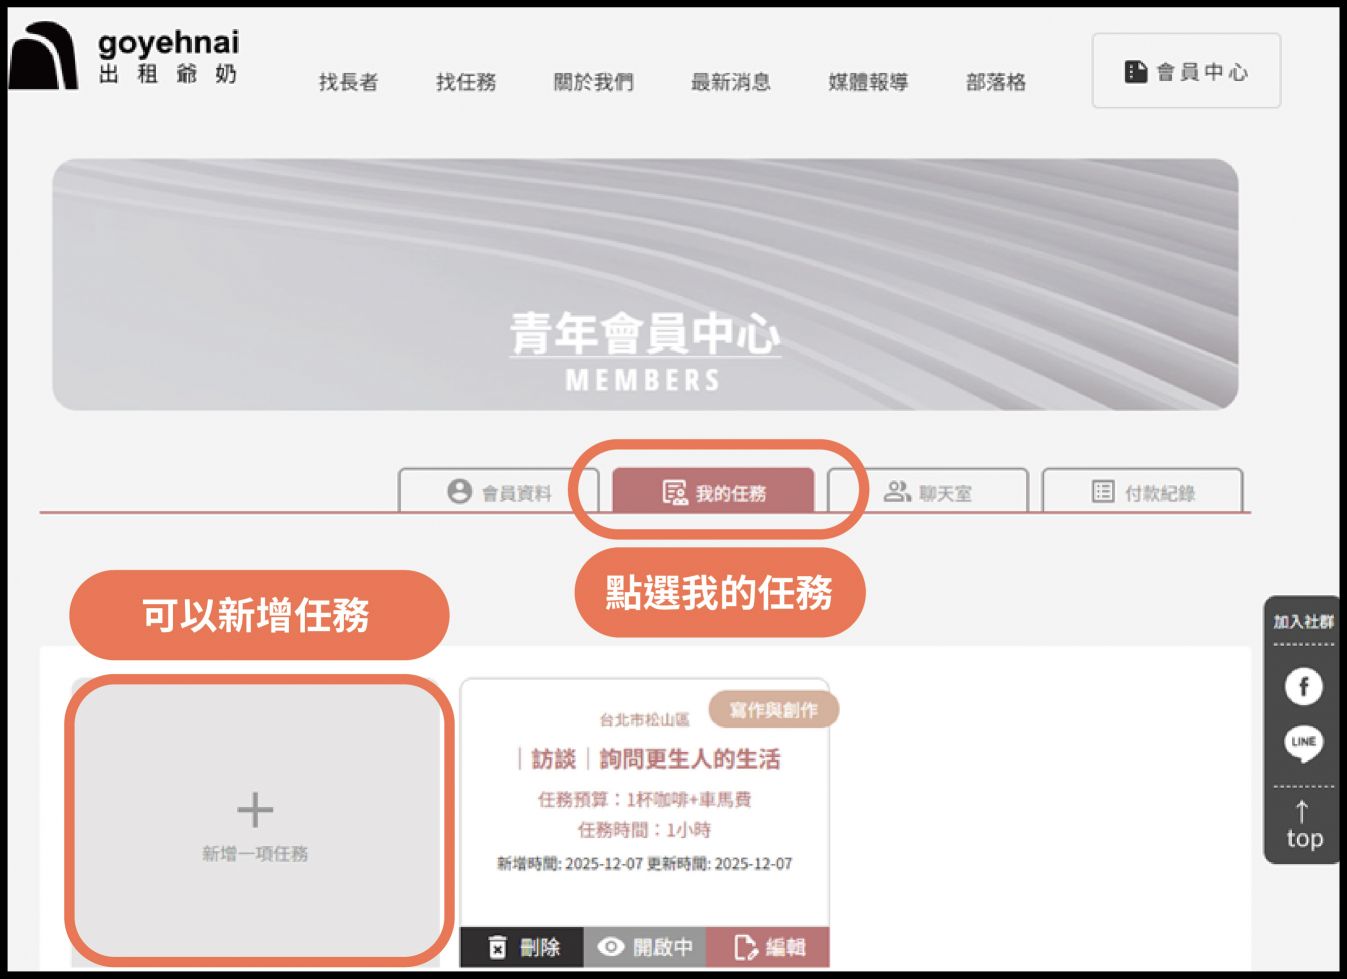Image resolution: width=1347 pixels, height=979 pixels.
Task: Edit the task using 編輯 button
Action: click(768, 946)
